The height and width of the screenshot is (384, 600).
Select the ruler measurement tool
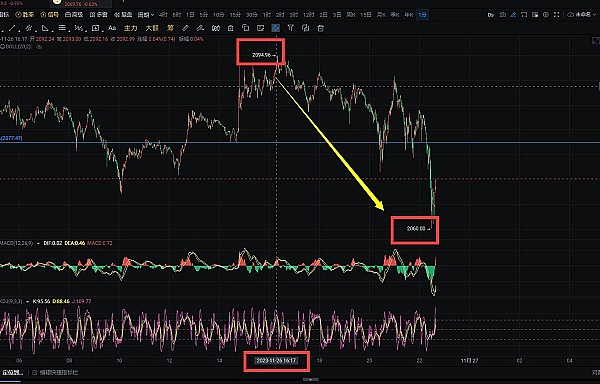[x=185, y=28]
